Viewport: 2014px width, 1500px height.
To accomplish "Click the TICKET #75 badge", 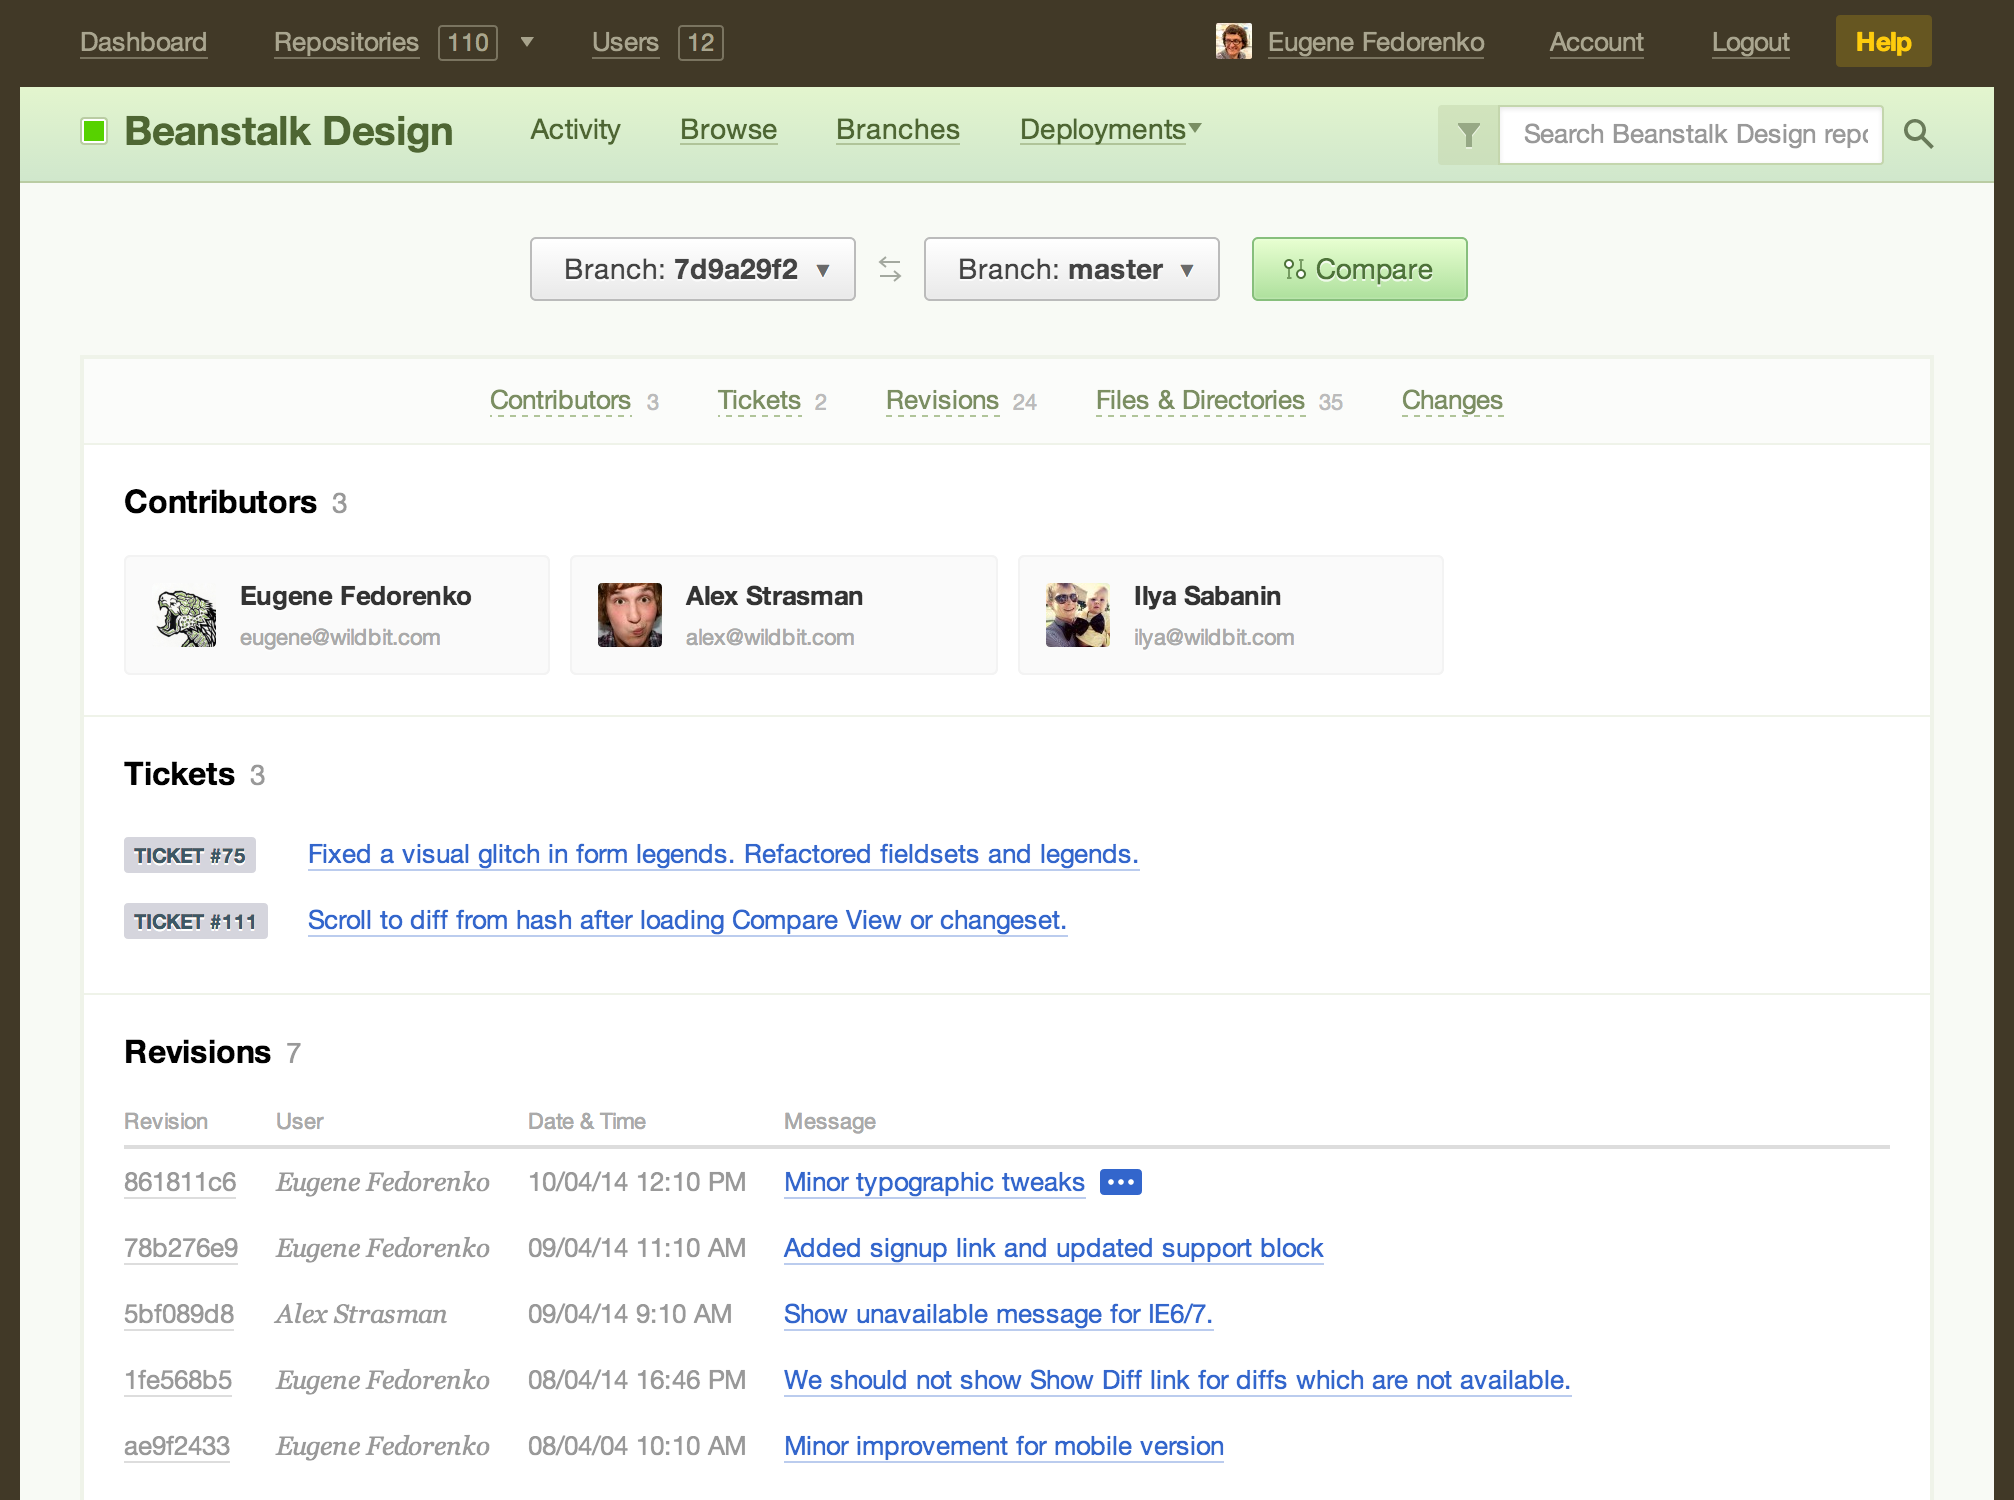I will (x=190, y=855).
